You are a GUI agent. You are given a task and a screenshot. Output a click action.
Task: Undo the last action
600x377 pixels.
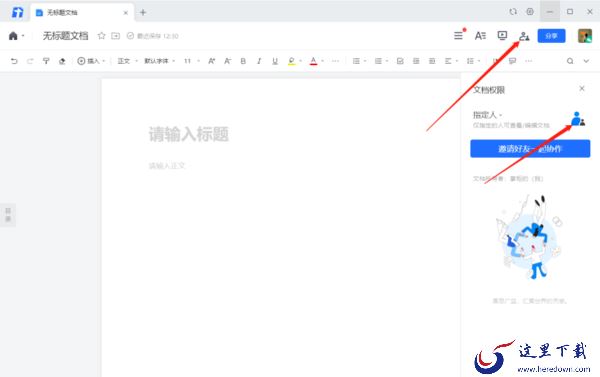14,61
